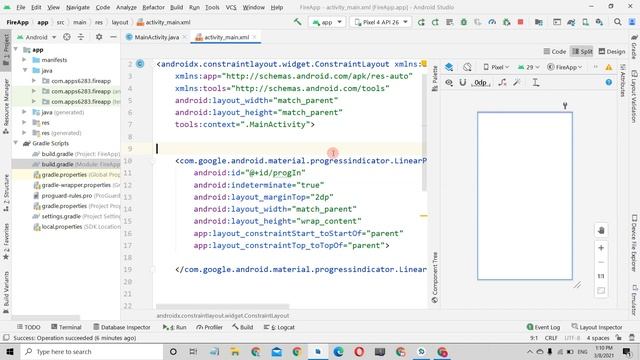Open the Database Inspector tool window

click(x=122, y=327)
